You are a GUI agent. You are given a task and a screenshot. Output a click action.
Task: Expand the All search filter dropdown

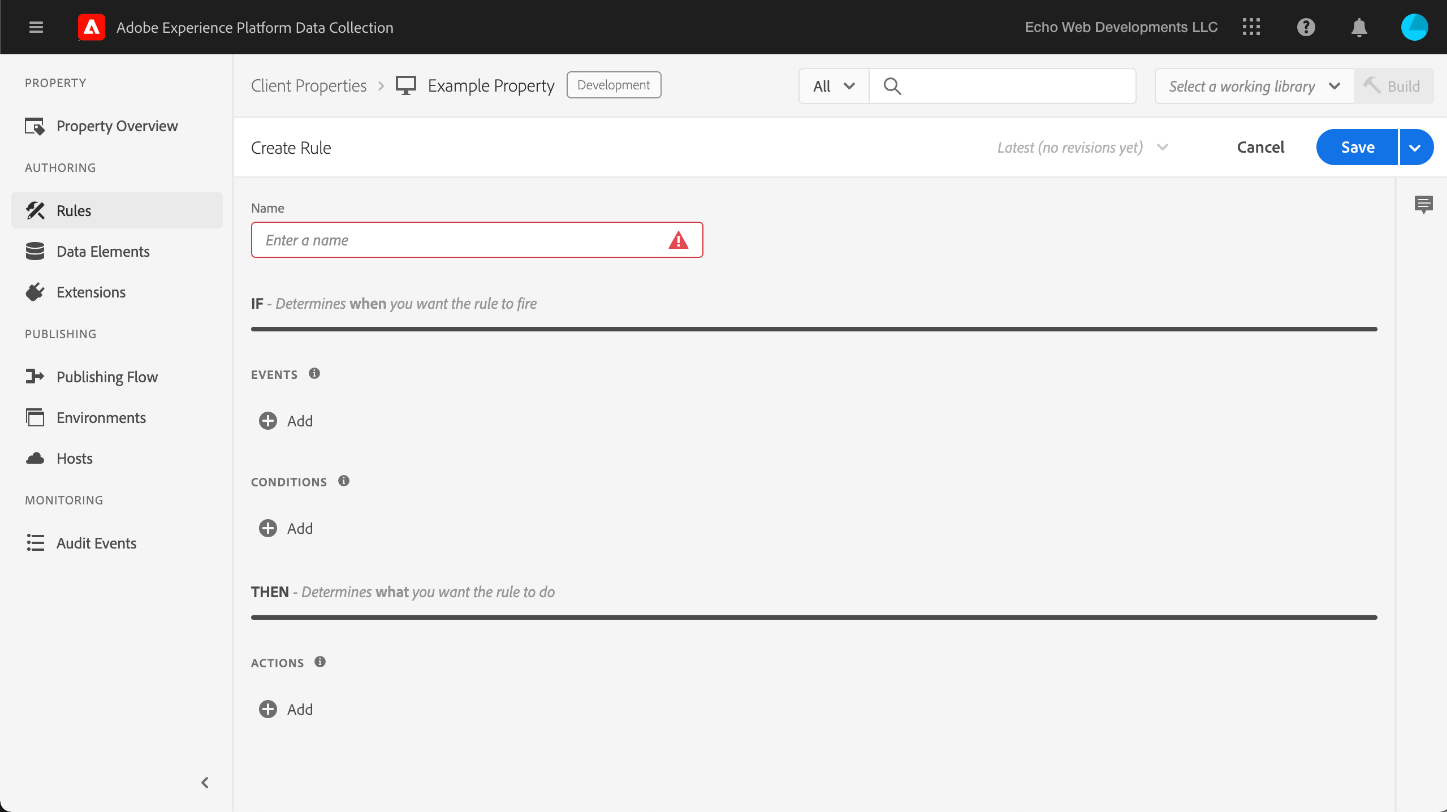point(834,86)
